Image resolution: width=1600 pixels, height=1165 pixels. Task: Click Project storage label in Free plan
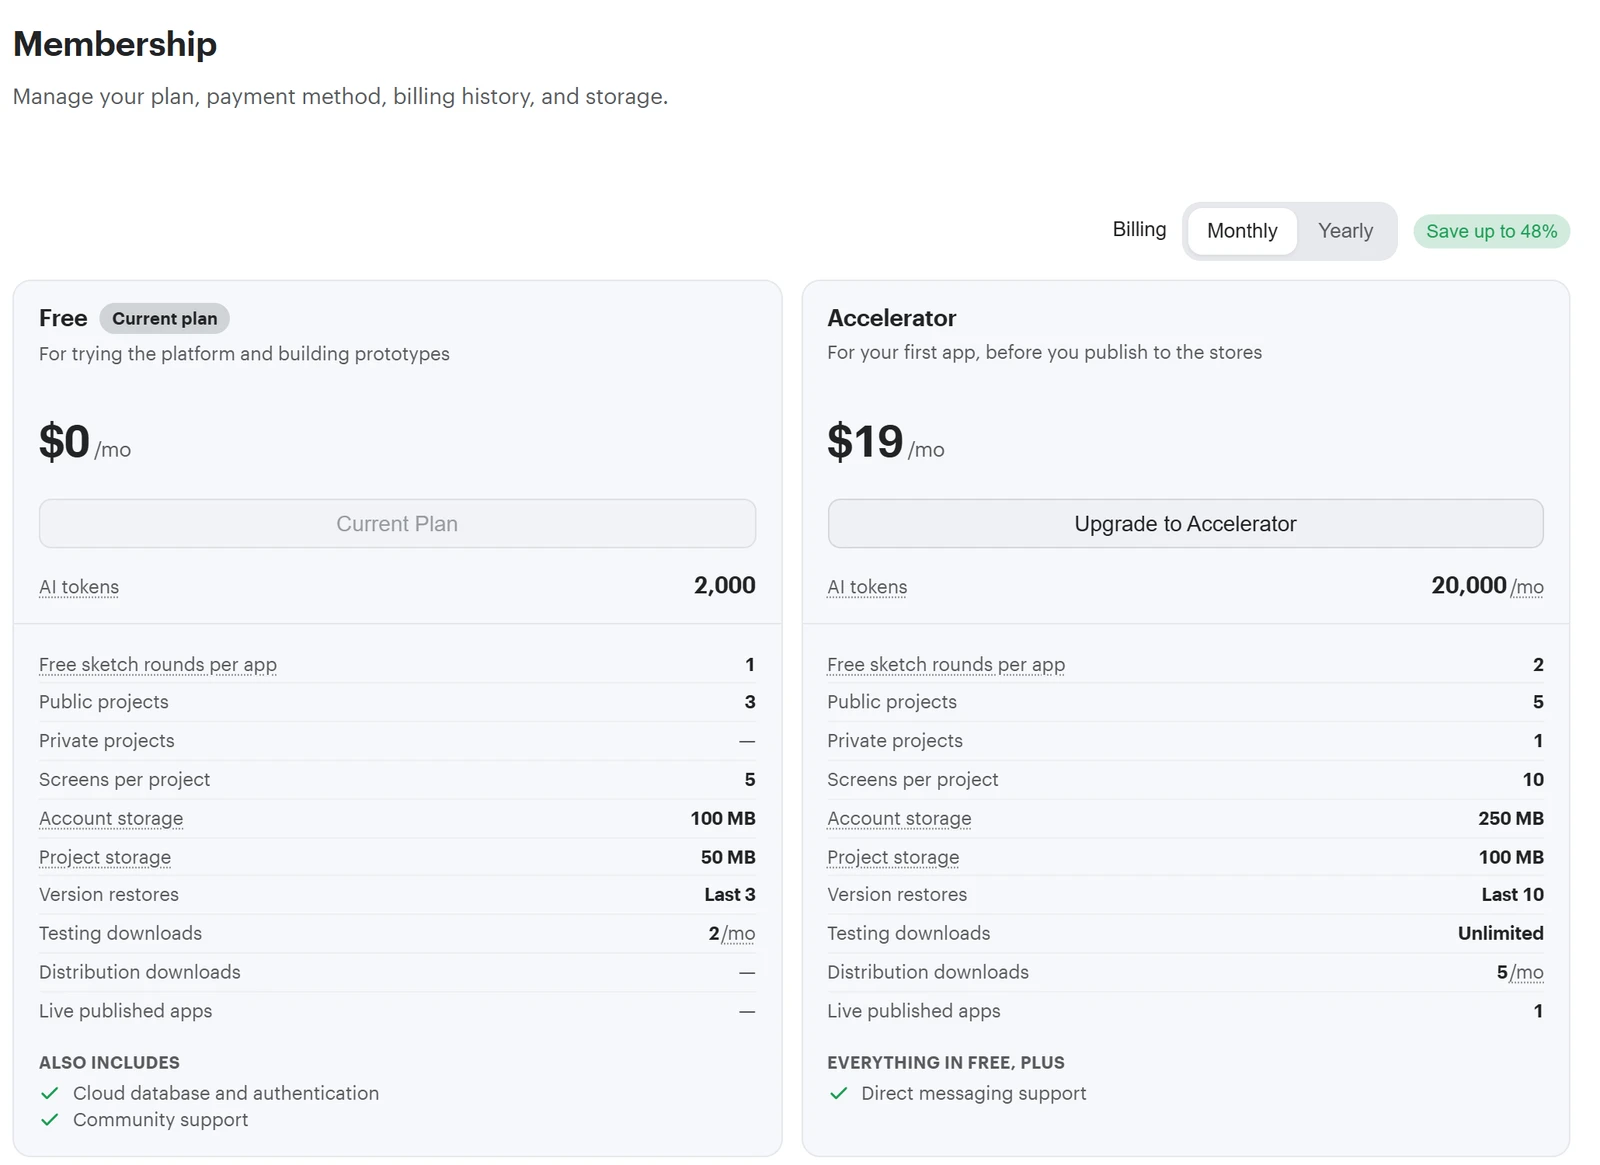pyautogui.click(x=105, y=857)
